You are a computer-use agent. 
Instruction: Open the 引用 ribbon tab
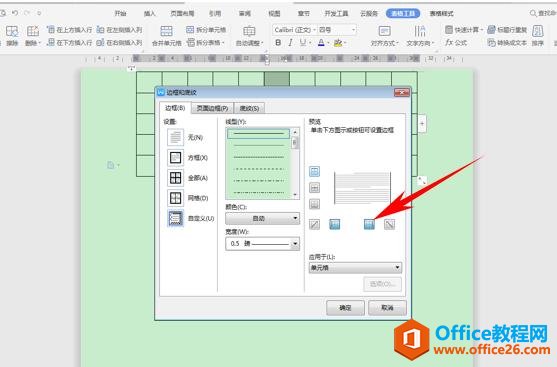click(215, 14)
